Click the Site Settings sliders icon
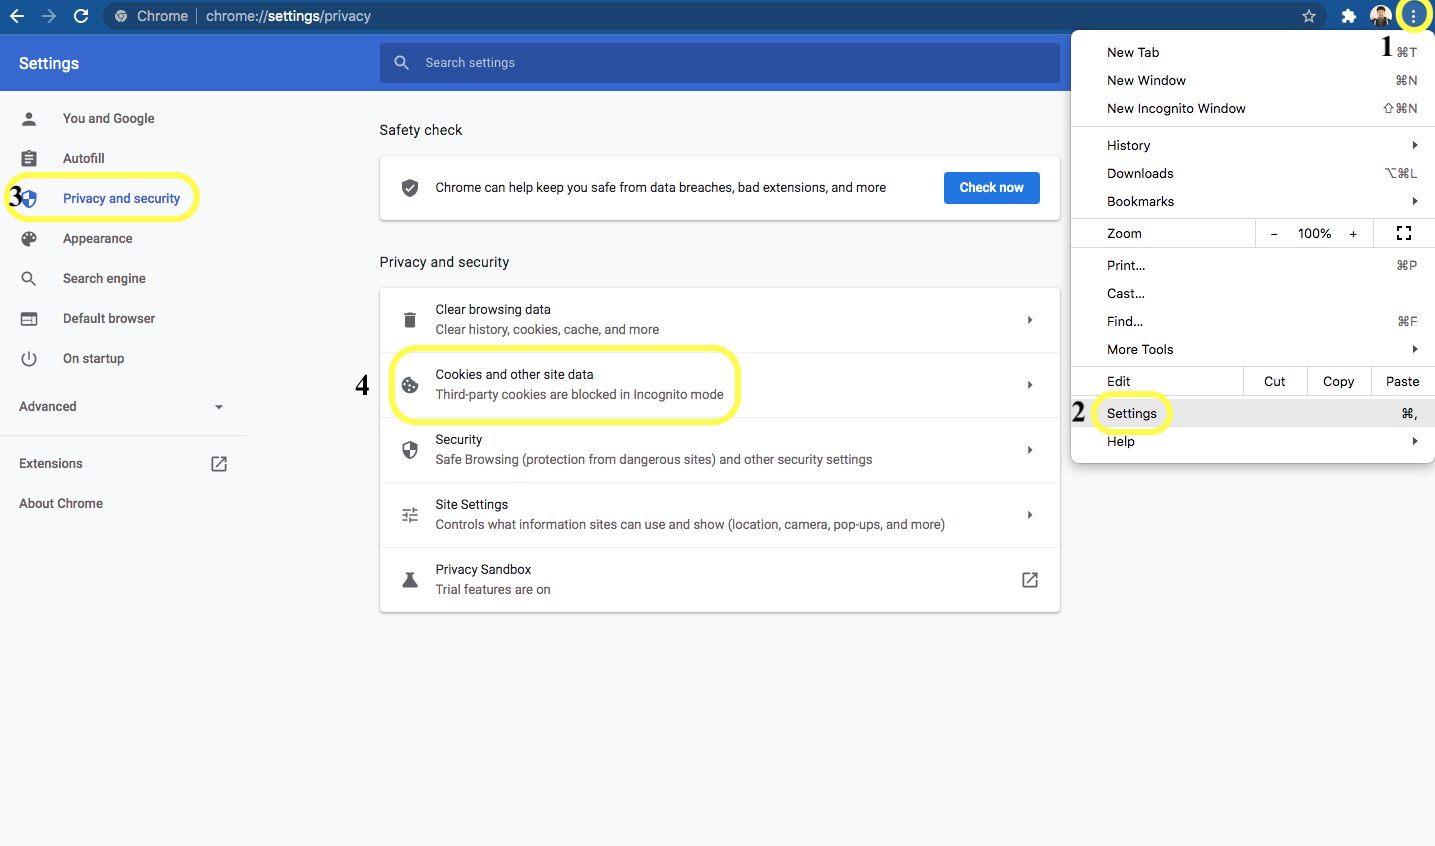This screenshot has height=846, width=1435. pyautogui.click(x=410, y=515)
